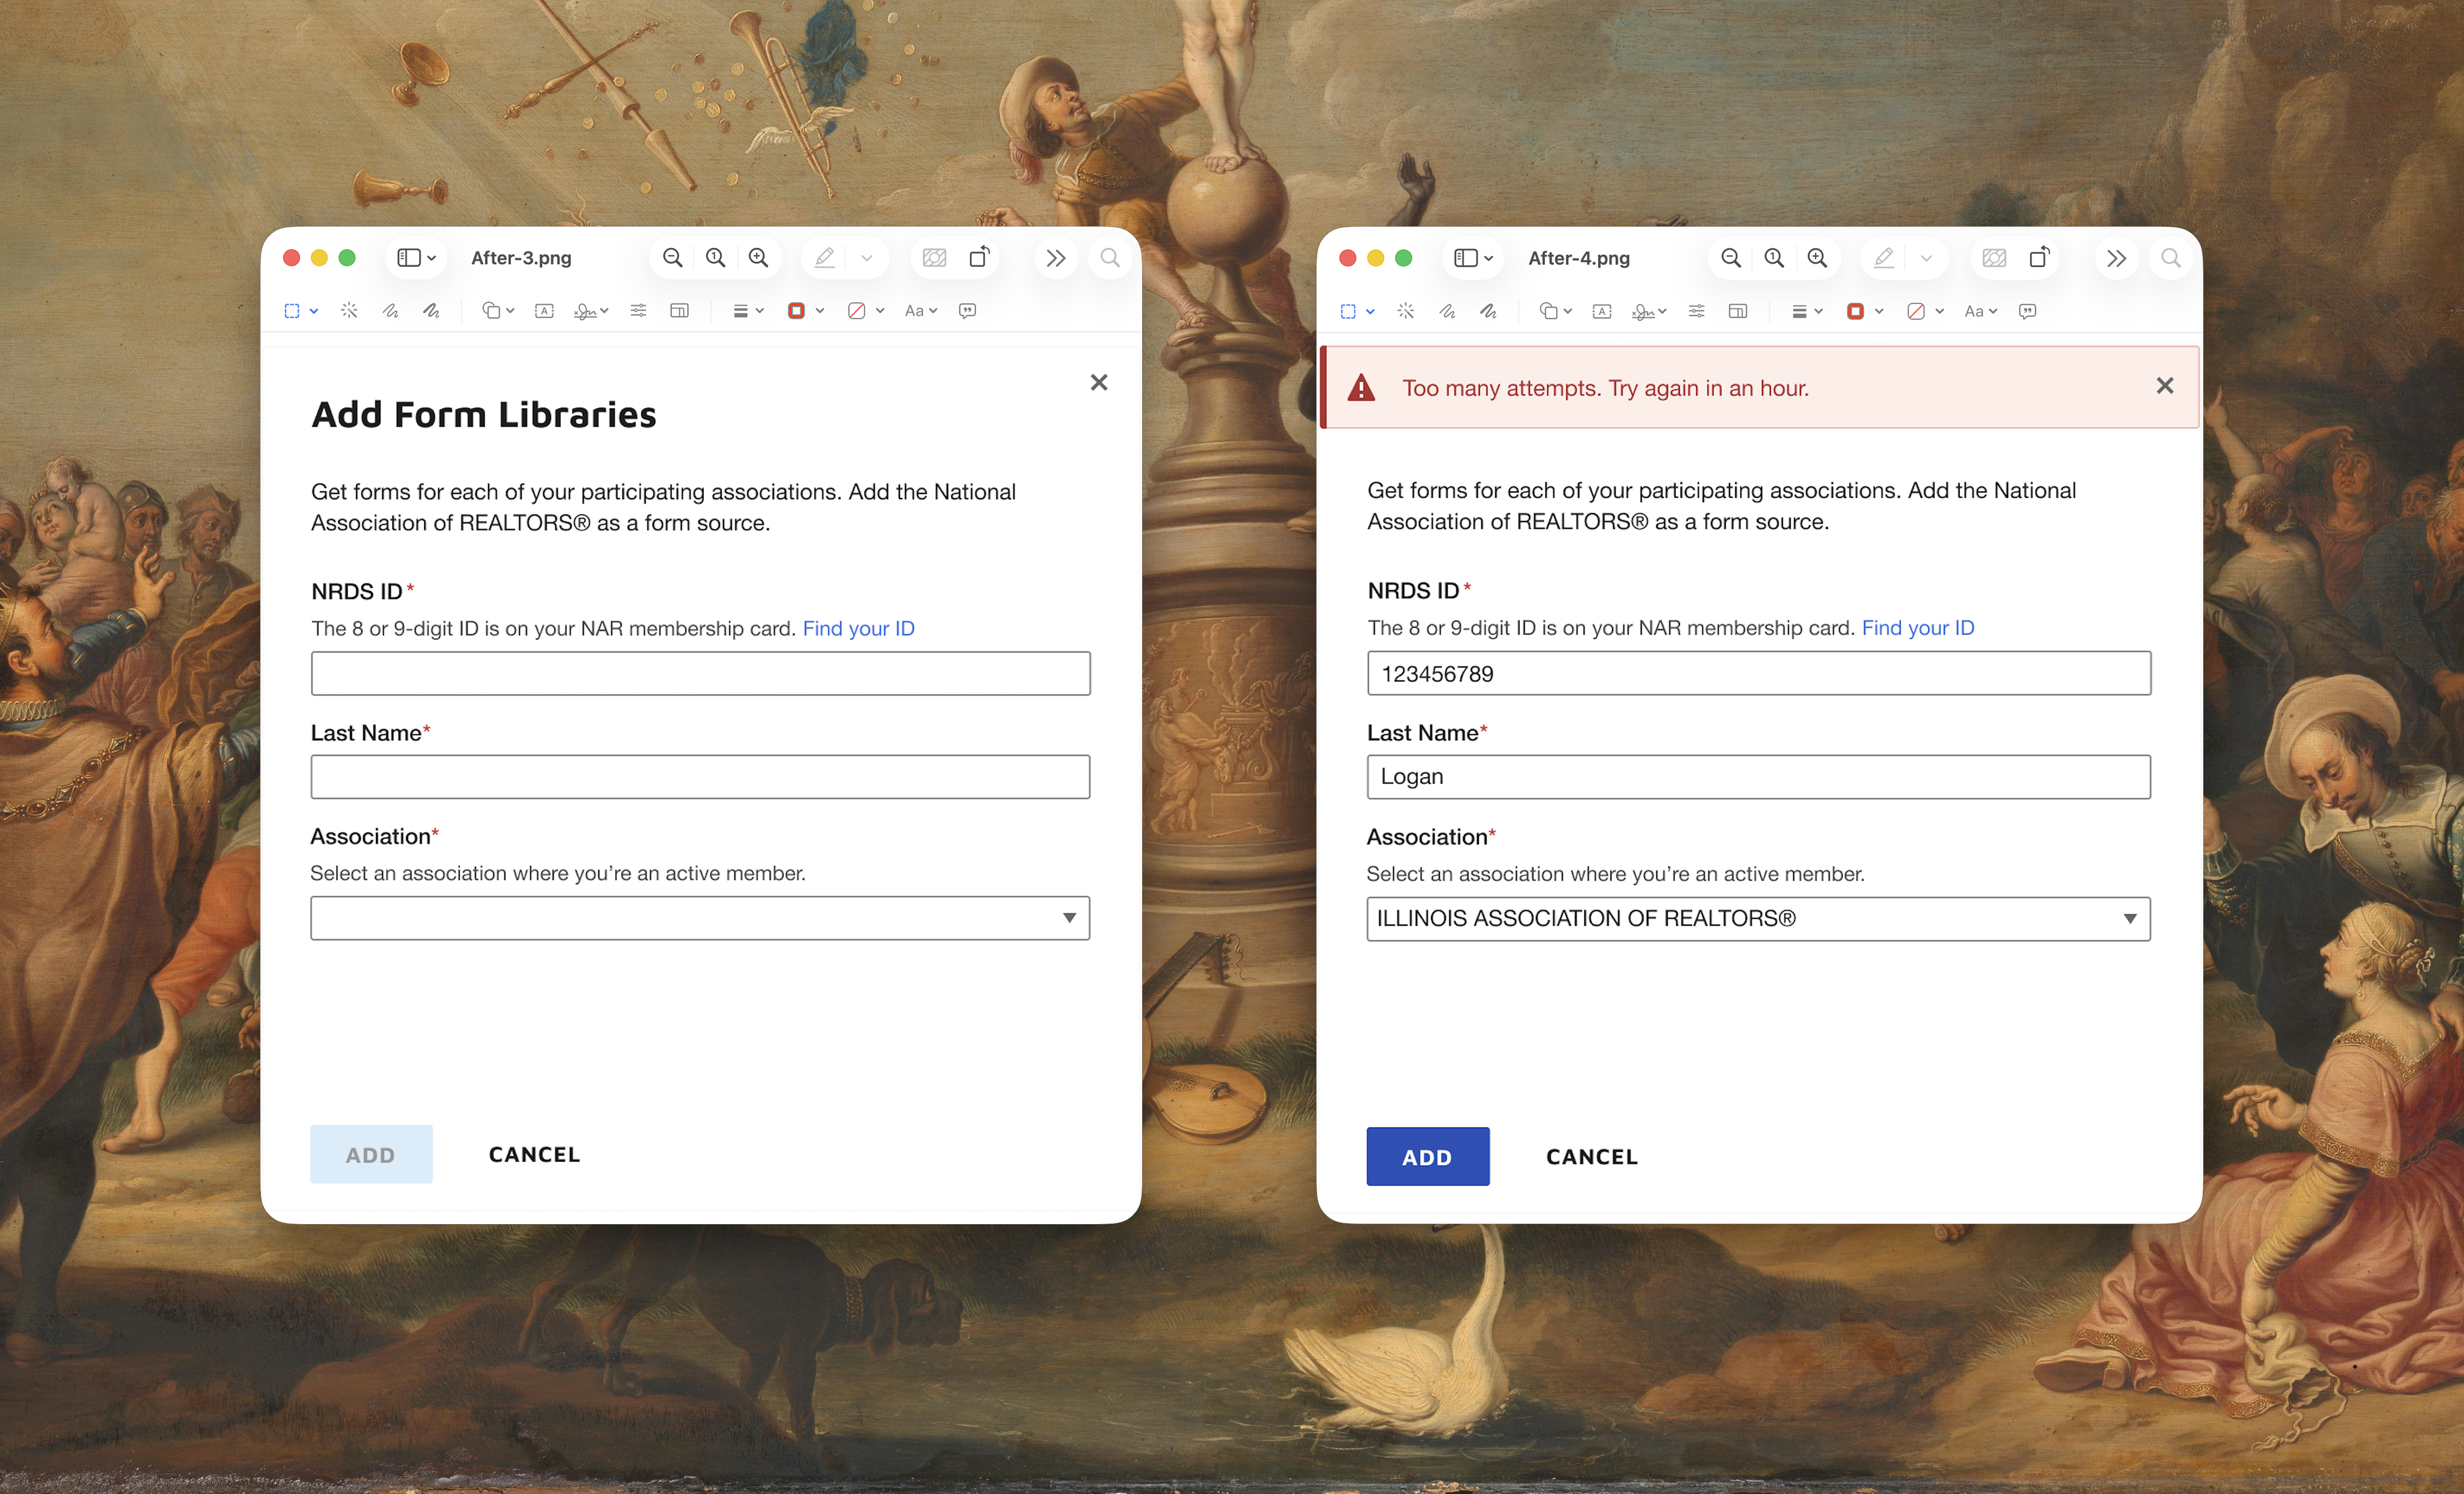The image size is (2464, 1494).
Task: Zoom out in After-3.png window
Action: pyautogui.click(x=672, y=258)
